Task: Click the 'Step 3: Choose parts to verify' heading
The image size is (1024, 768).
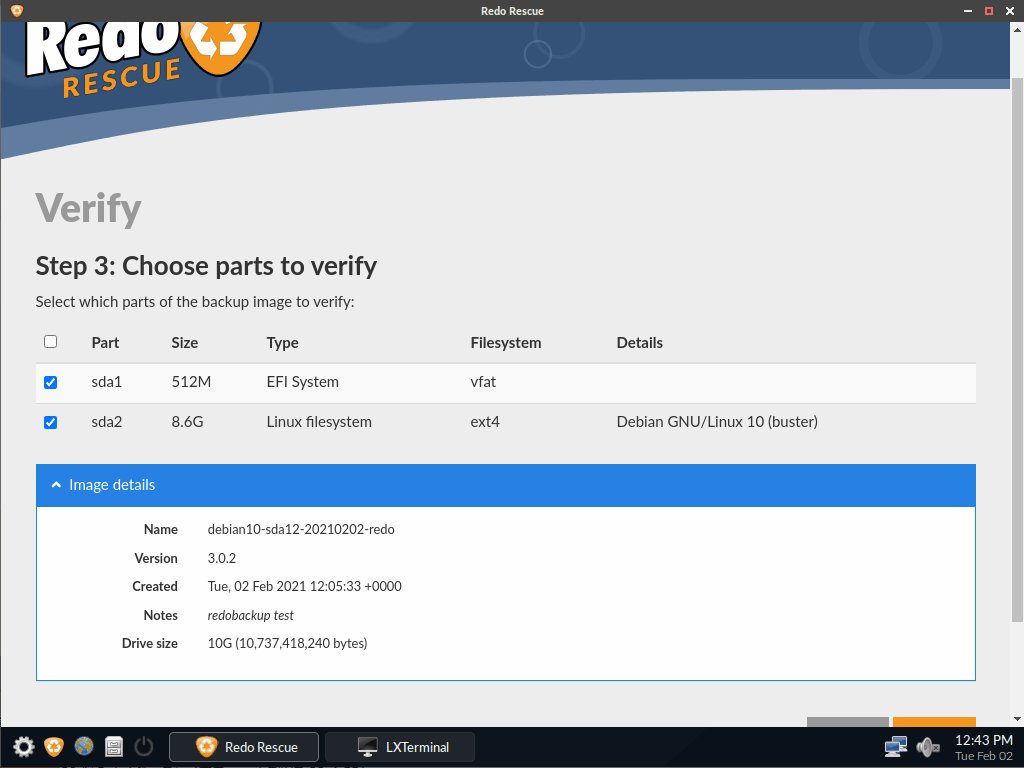Action: tap(206, 266)
